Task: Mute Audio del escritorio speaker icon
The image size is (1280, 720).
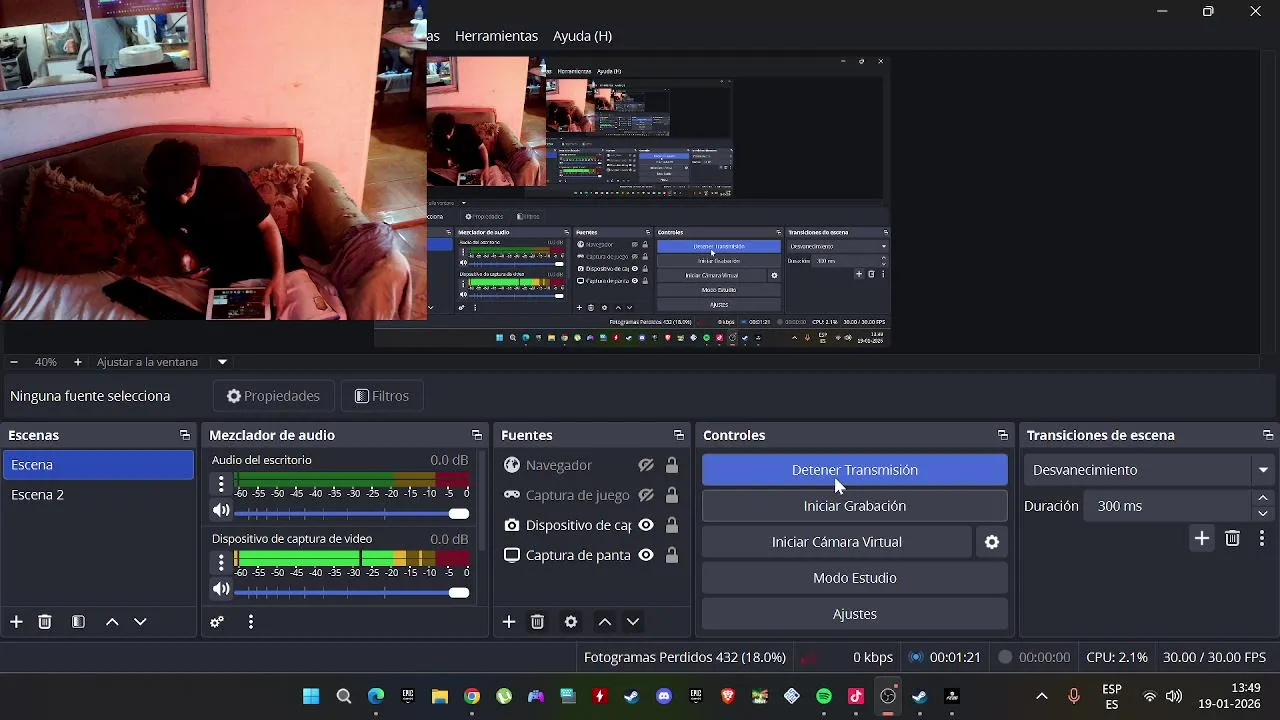Action: pyautogui.click(x=221, y=511)
